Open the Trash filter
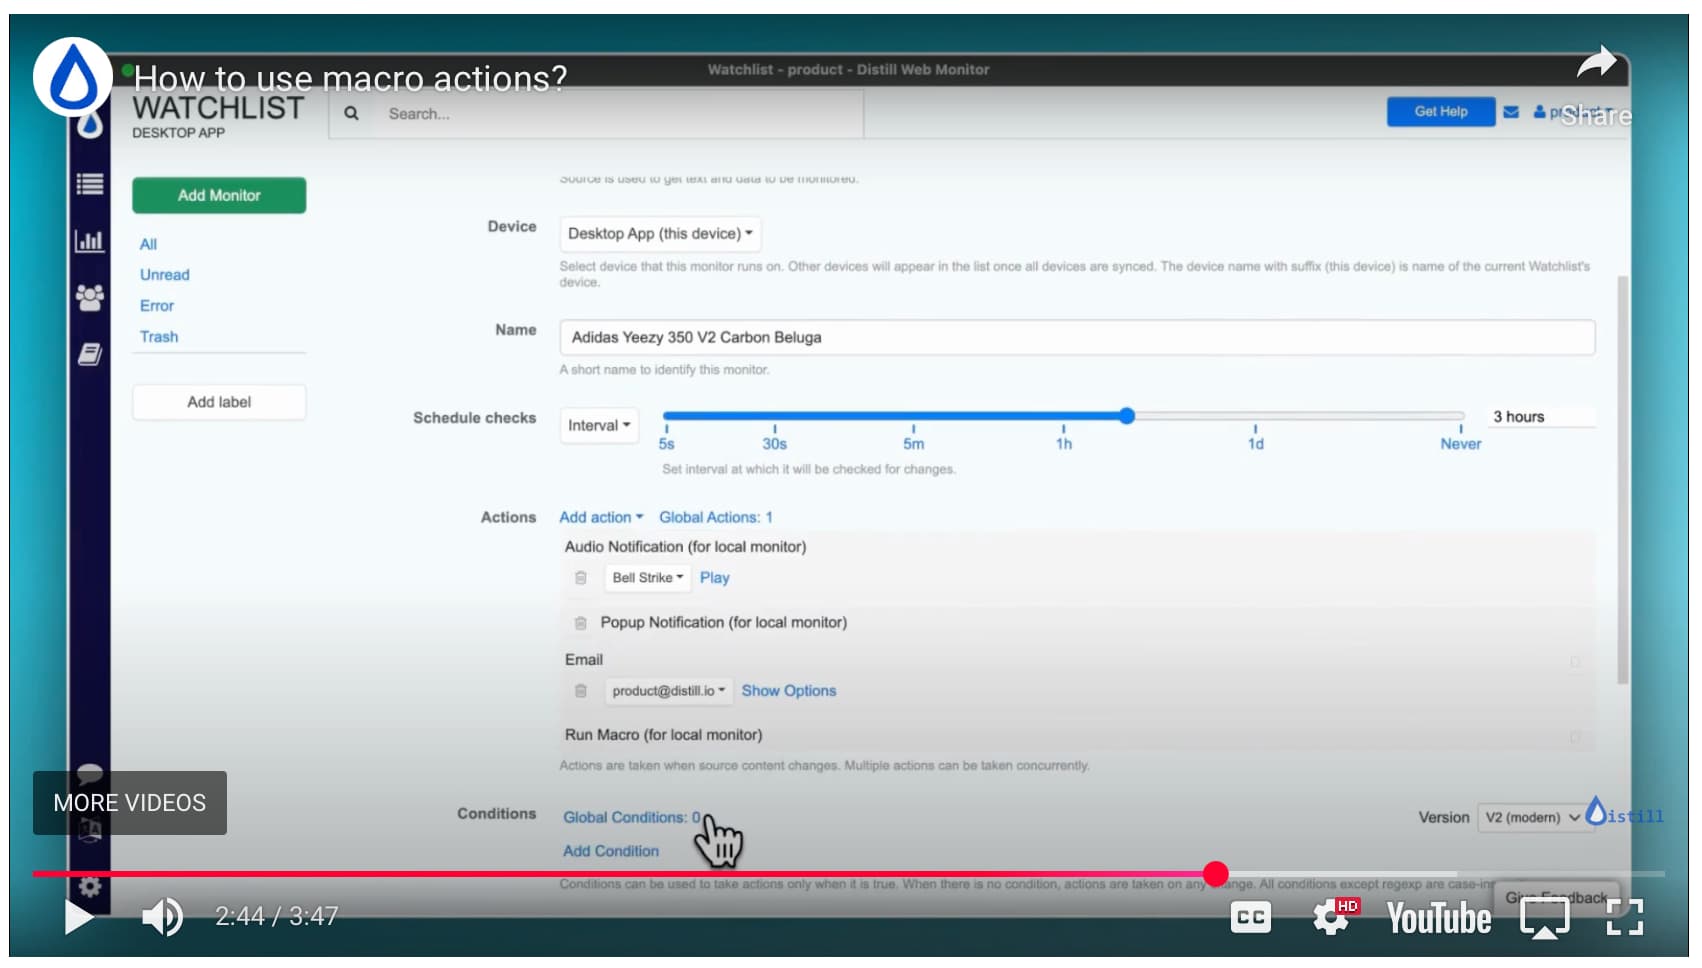The height and width of the screenshot is (968, 1702). tap(159, 337)
